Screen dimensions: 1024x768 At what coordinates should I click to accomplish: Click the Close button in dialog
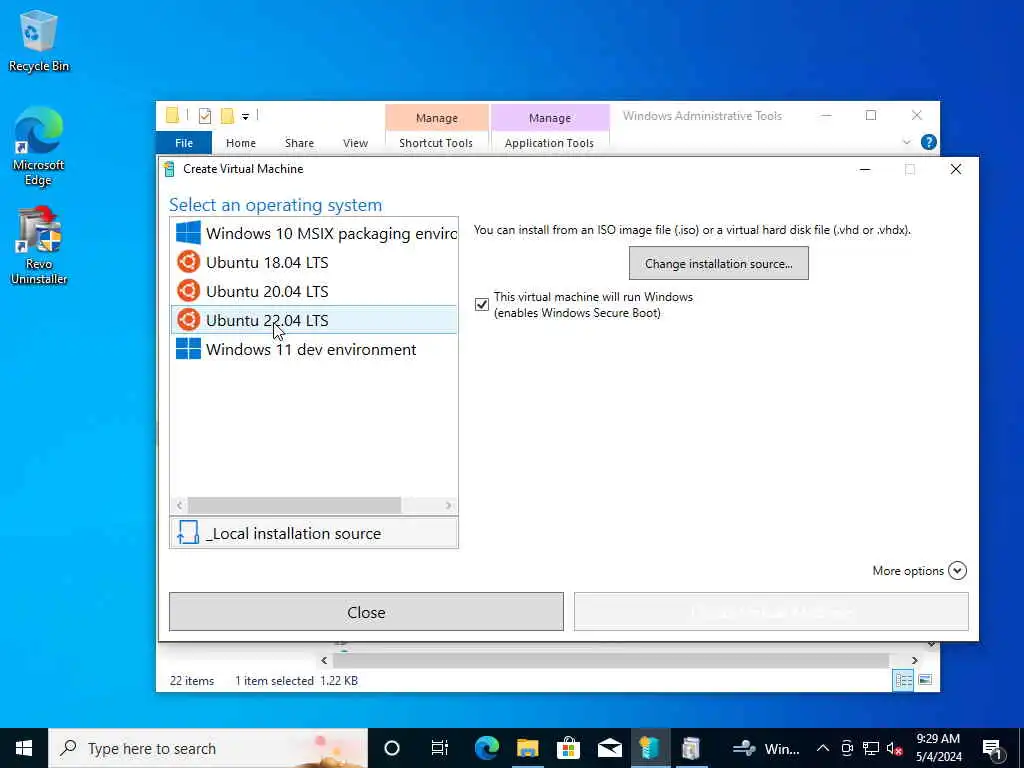[x=366, y=612]
